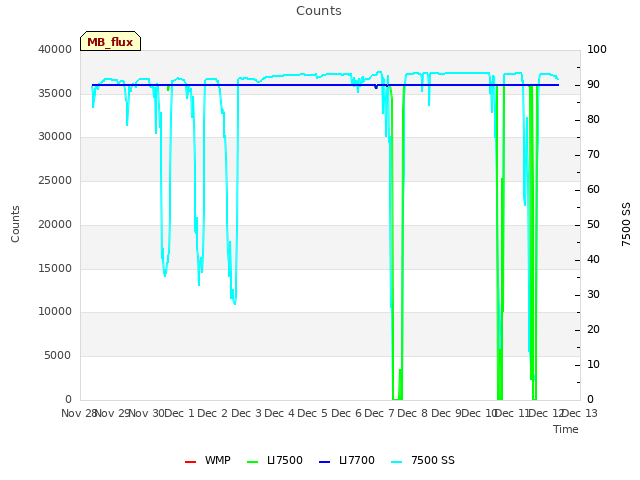
Task: Select the LI7700 legend entry
Action: pos(347,460)
